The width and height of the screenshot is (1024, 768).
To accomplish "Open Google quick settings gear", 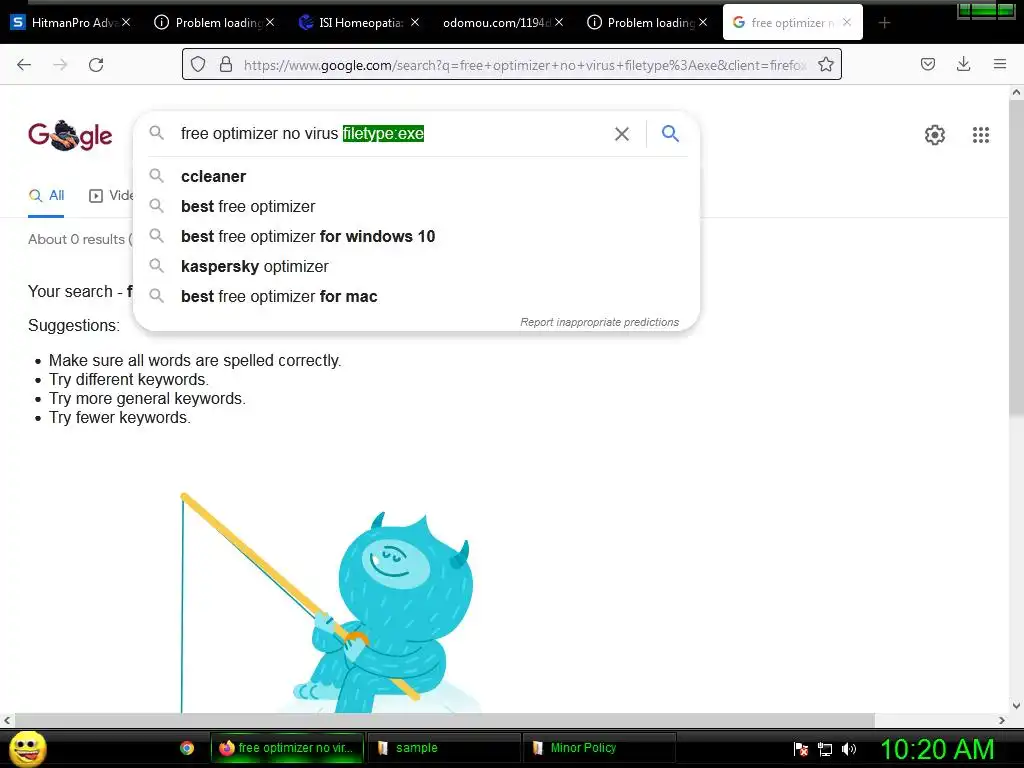I will click(x=935, y=135).
